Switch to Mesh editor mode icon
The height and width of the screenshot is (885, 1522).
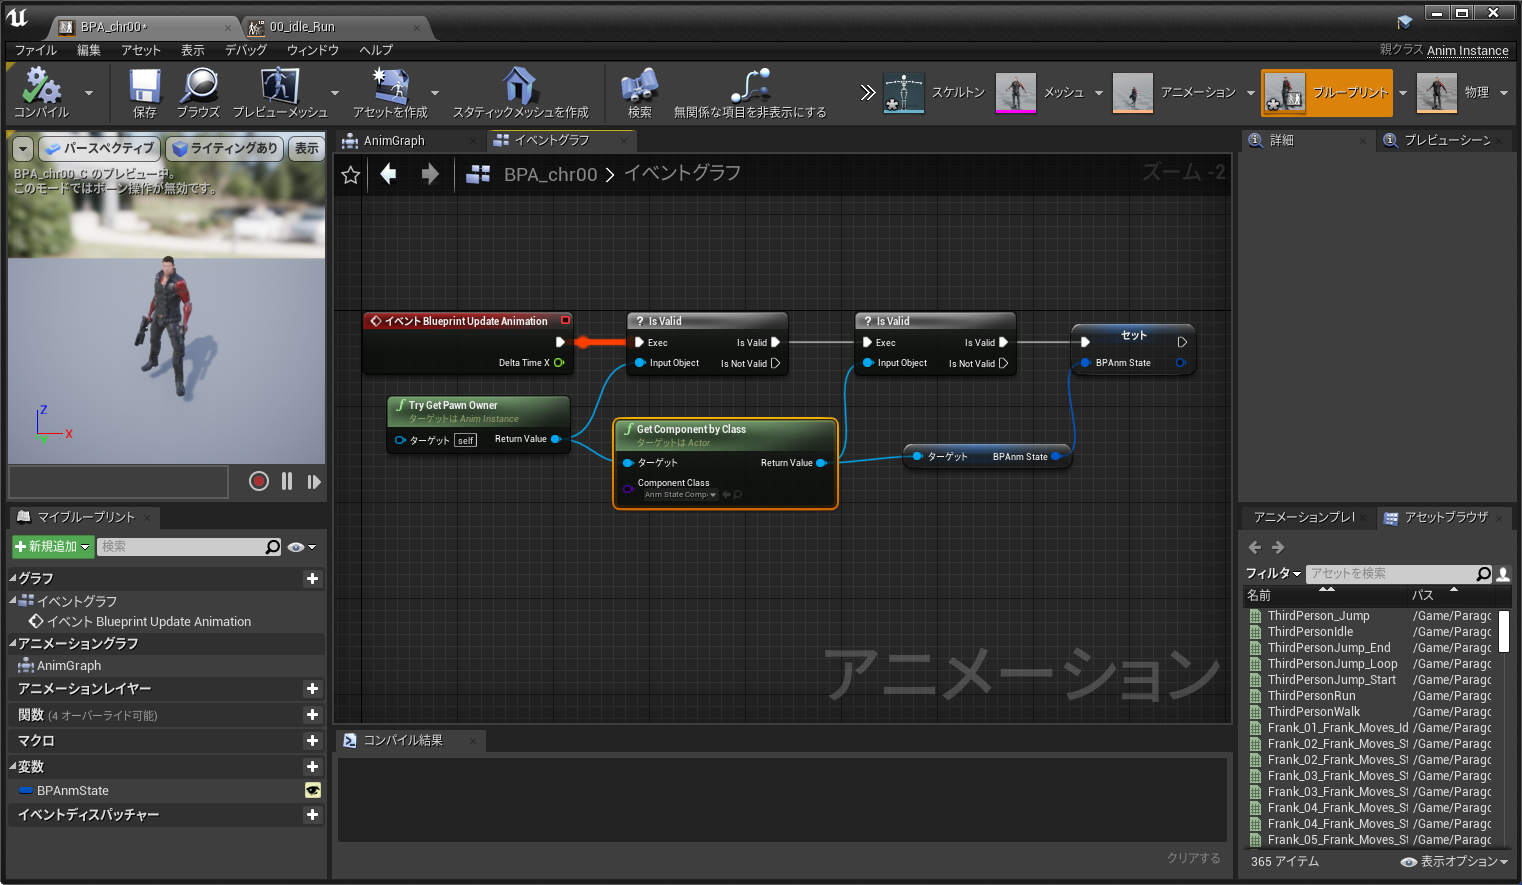[1016, 93]
